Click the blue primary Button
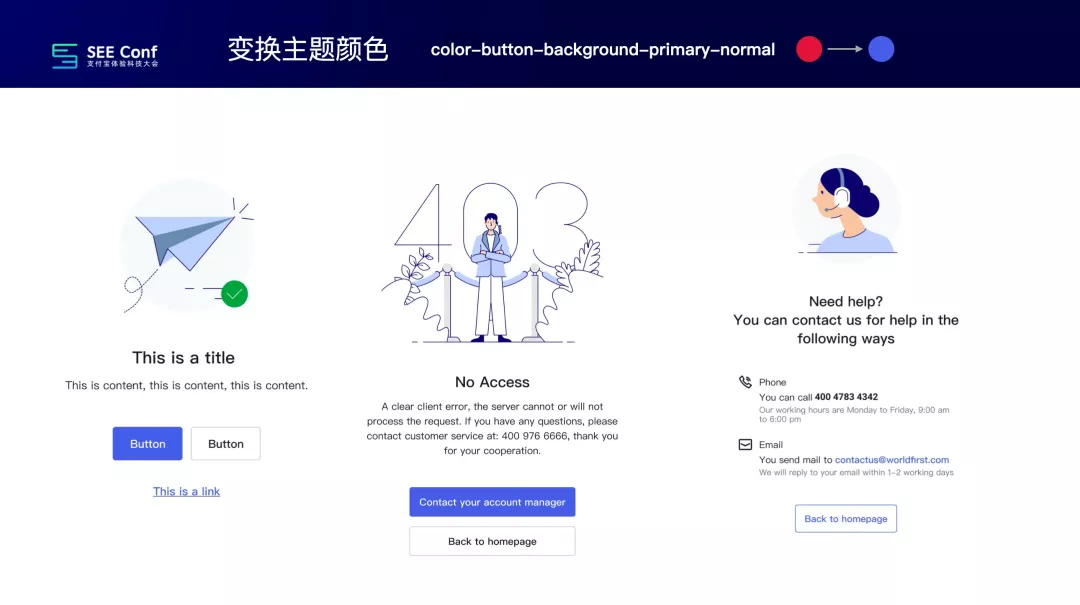1080x605 pixels. click(x=147, y=444)
